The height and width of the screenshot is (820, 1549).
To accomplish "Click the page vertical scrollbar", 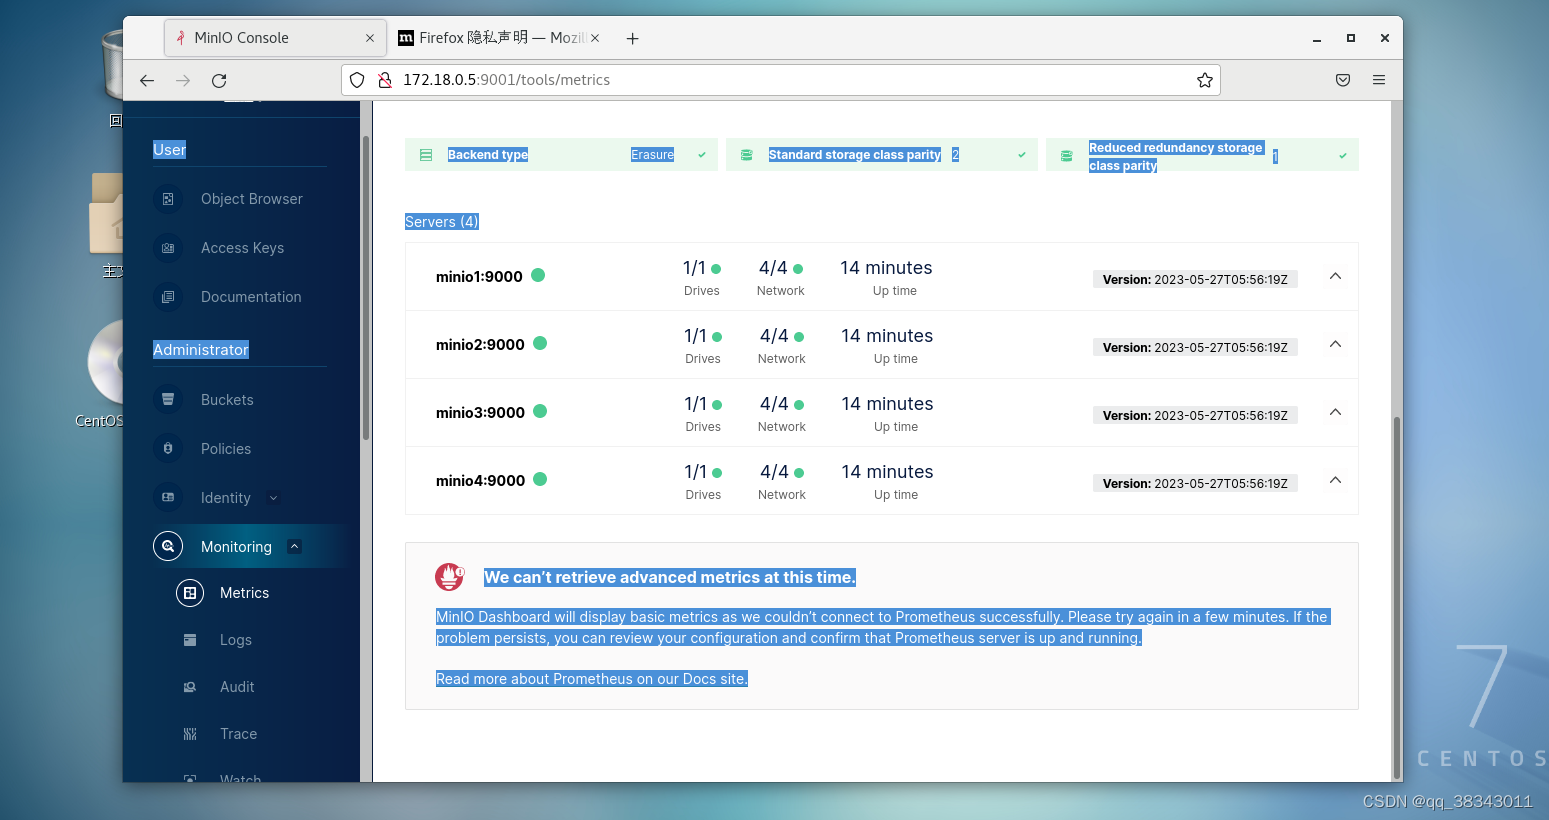I will (1397, 597).
